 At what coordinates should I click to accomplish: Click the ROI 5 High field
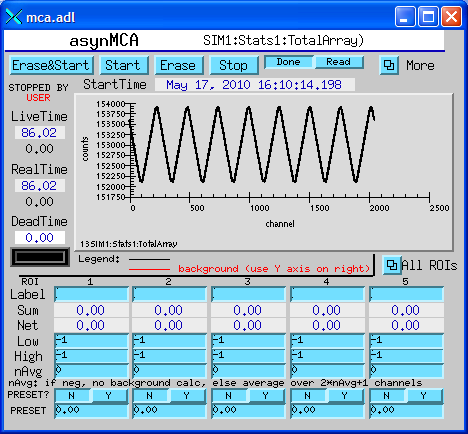(x=407, y=356)
